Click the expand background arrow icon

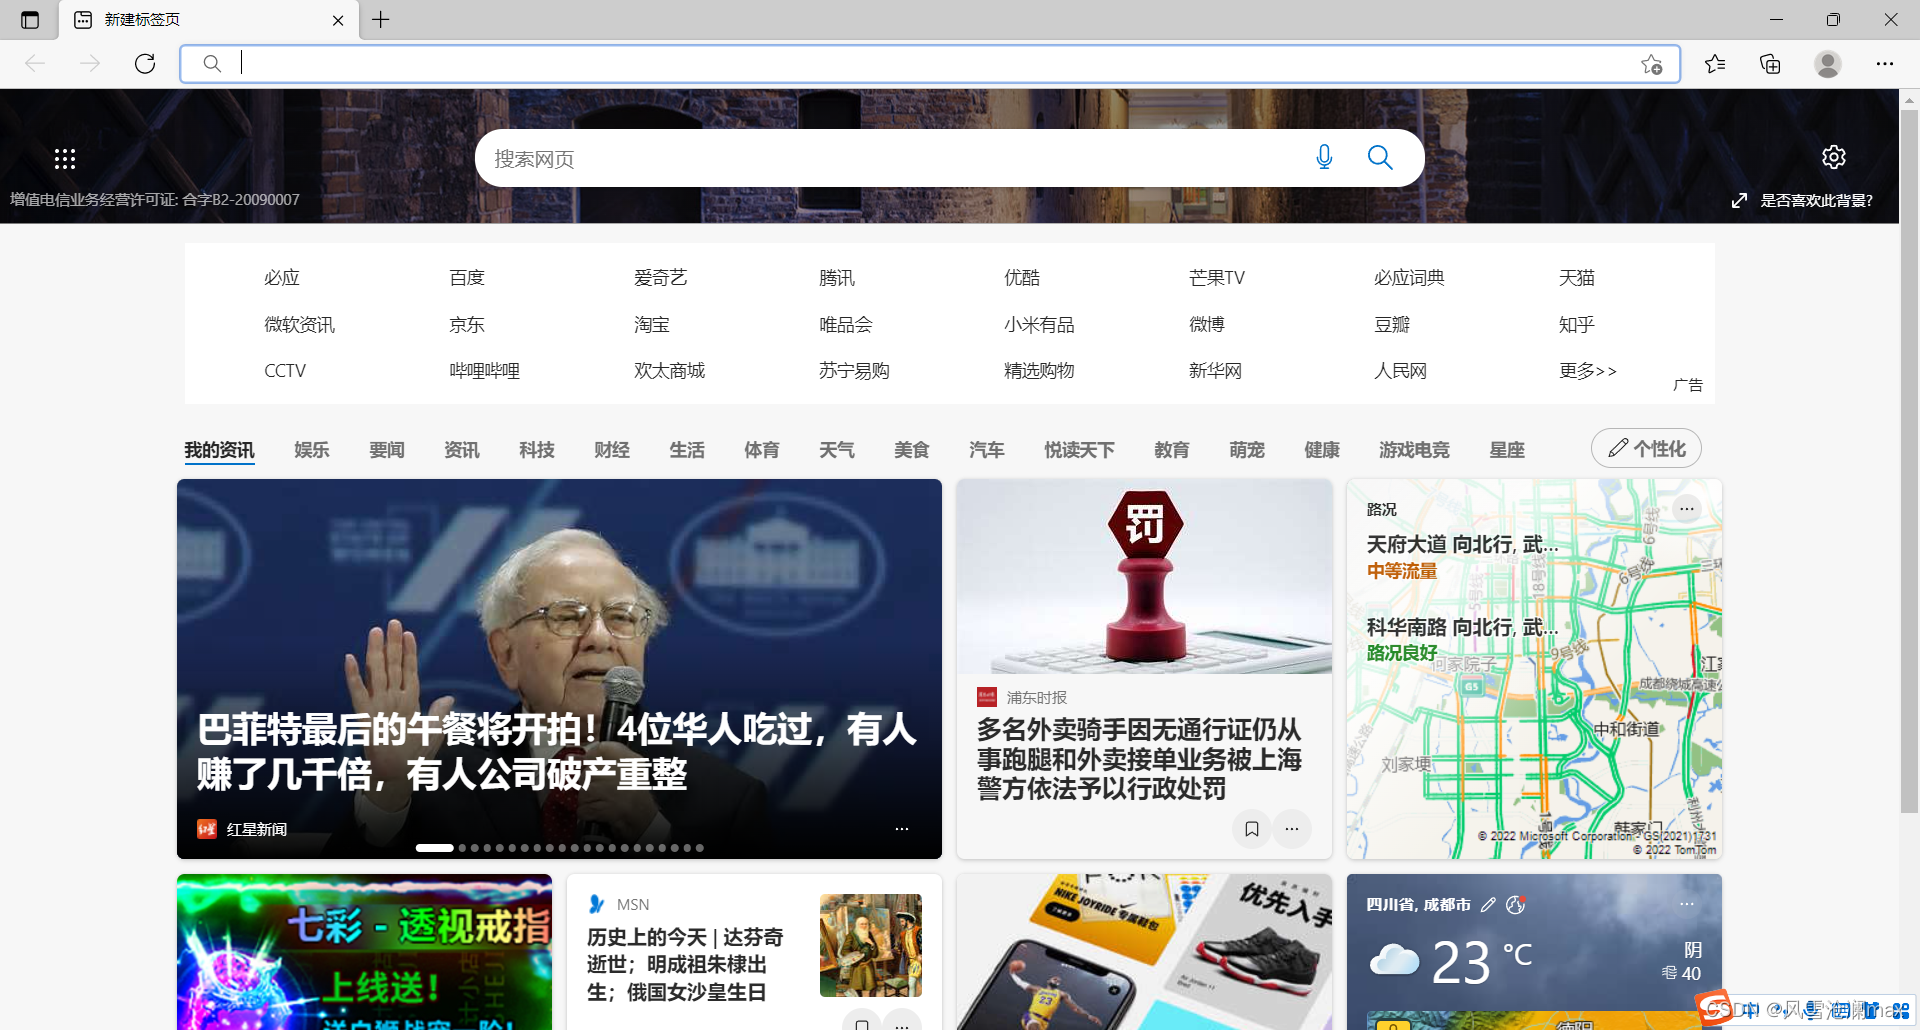[x=1739, y=200]
